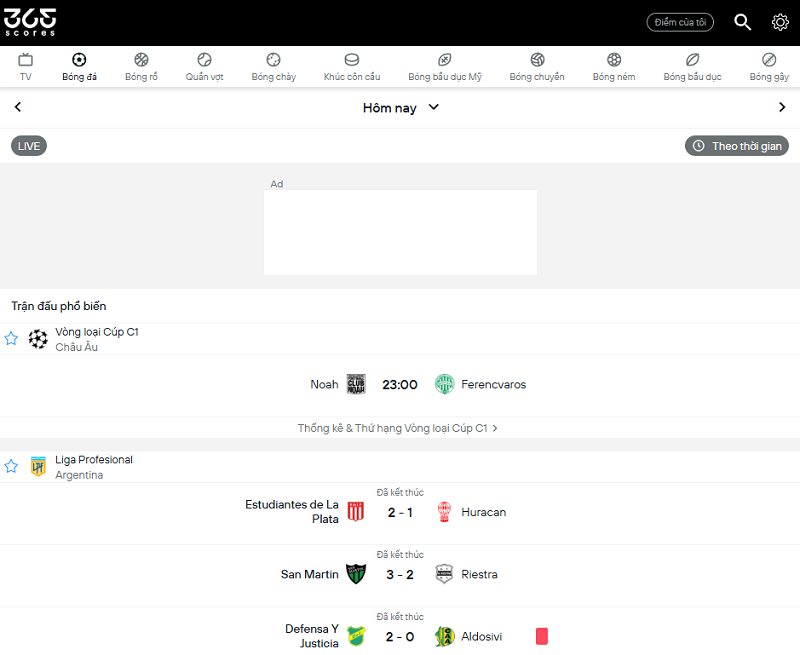Toggle the LIVE matches filter

[29, 146]
